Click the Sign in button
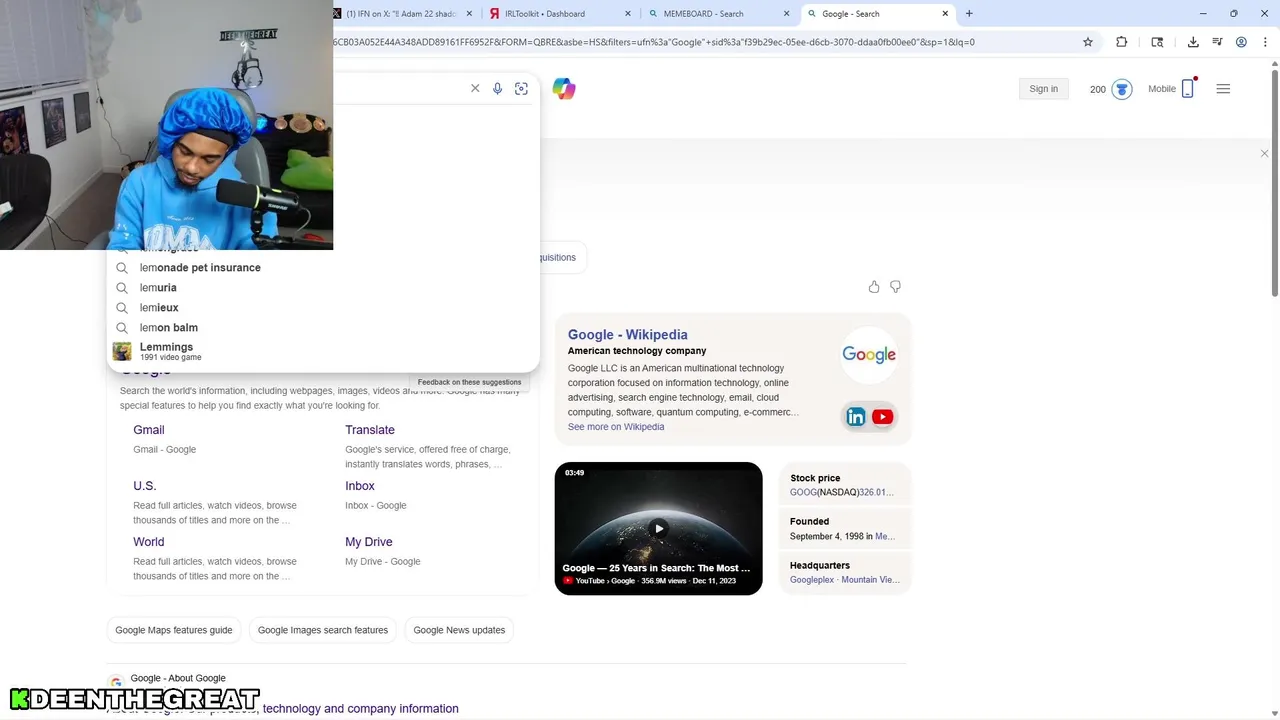Viewport: 1280px width, 720px height. (x=1043, y=89)
